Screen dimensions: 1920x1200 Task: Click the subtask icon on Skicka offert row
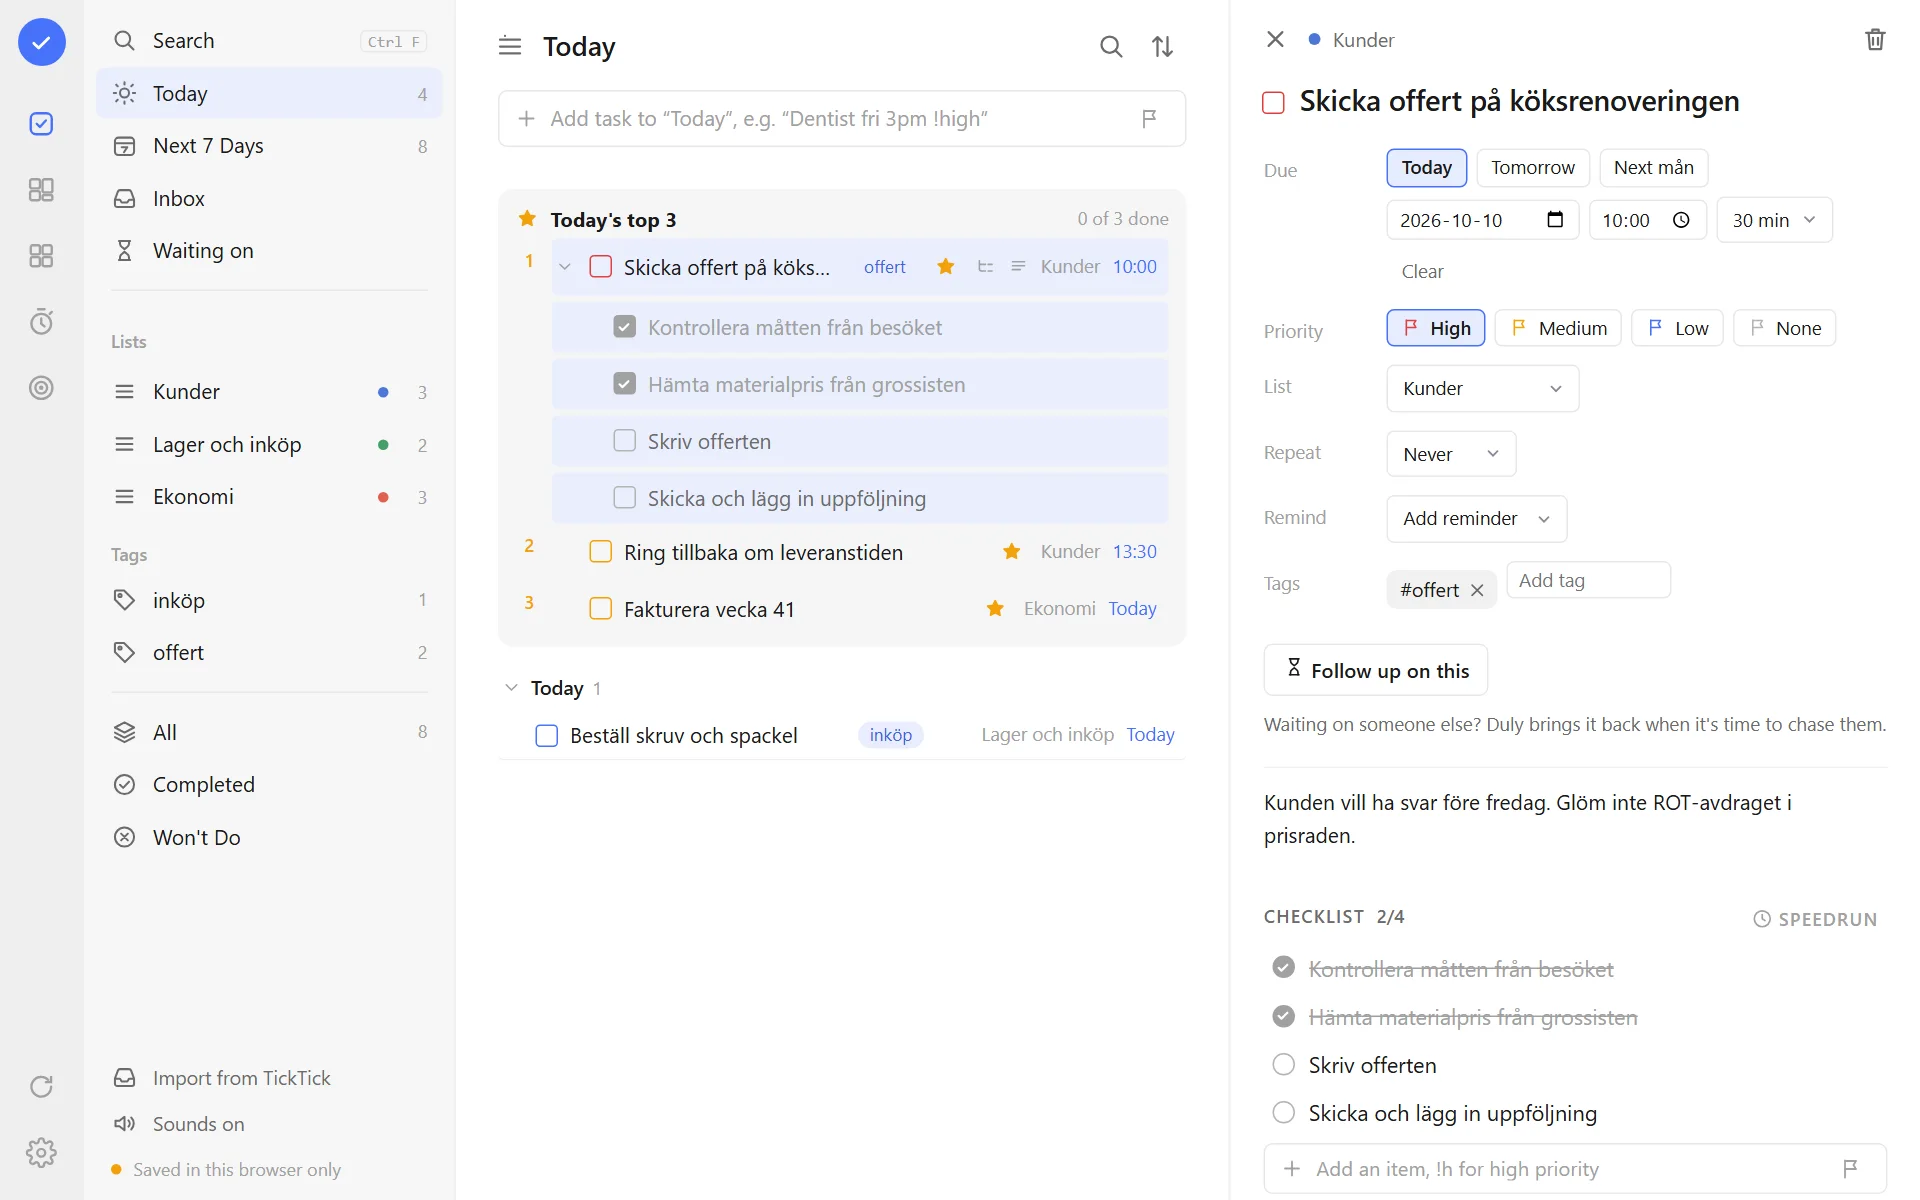click(985, 267)
